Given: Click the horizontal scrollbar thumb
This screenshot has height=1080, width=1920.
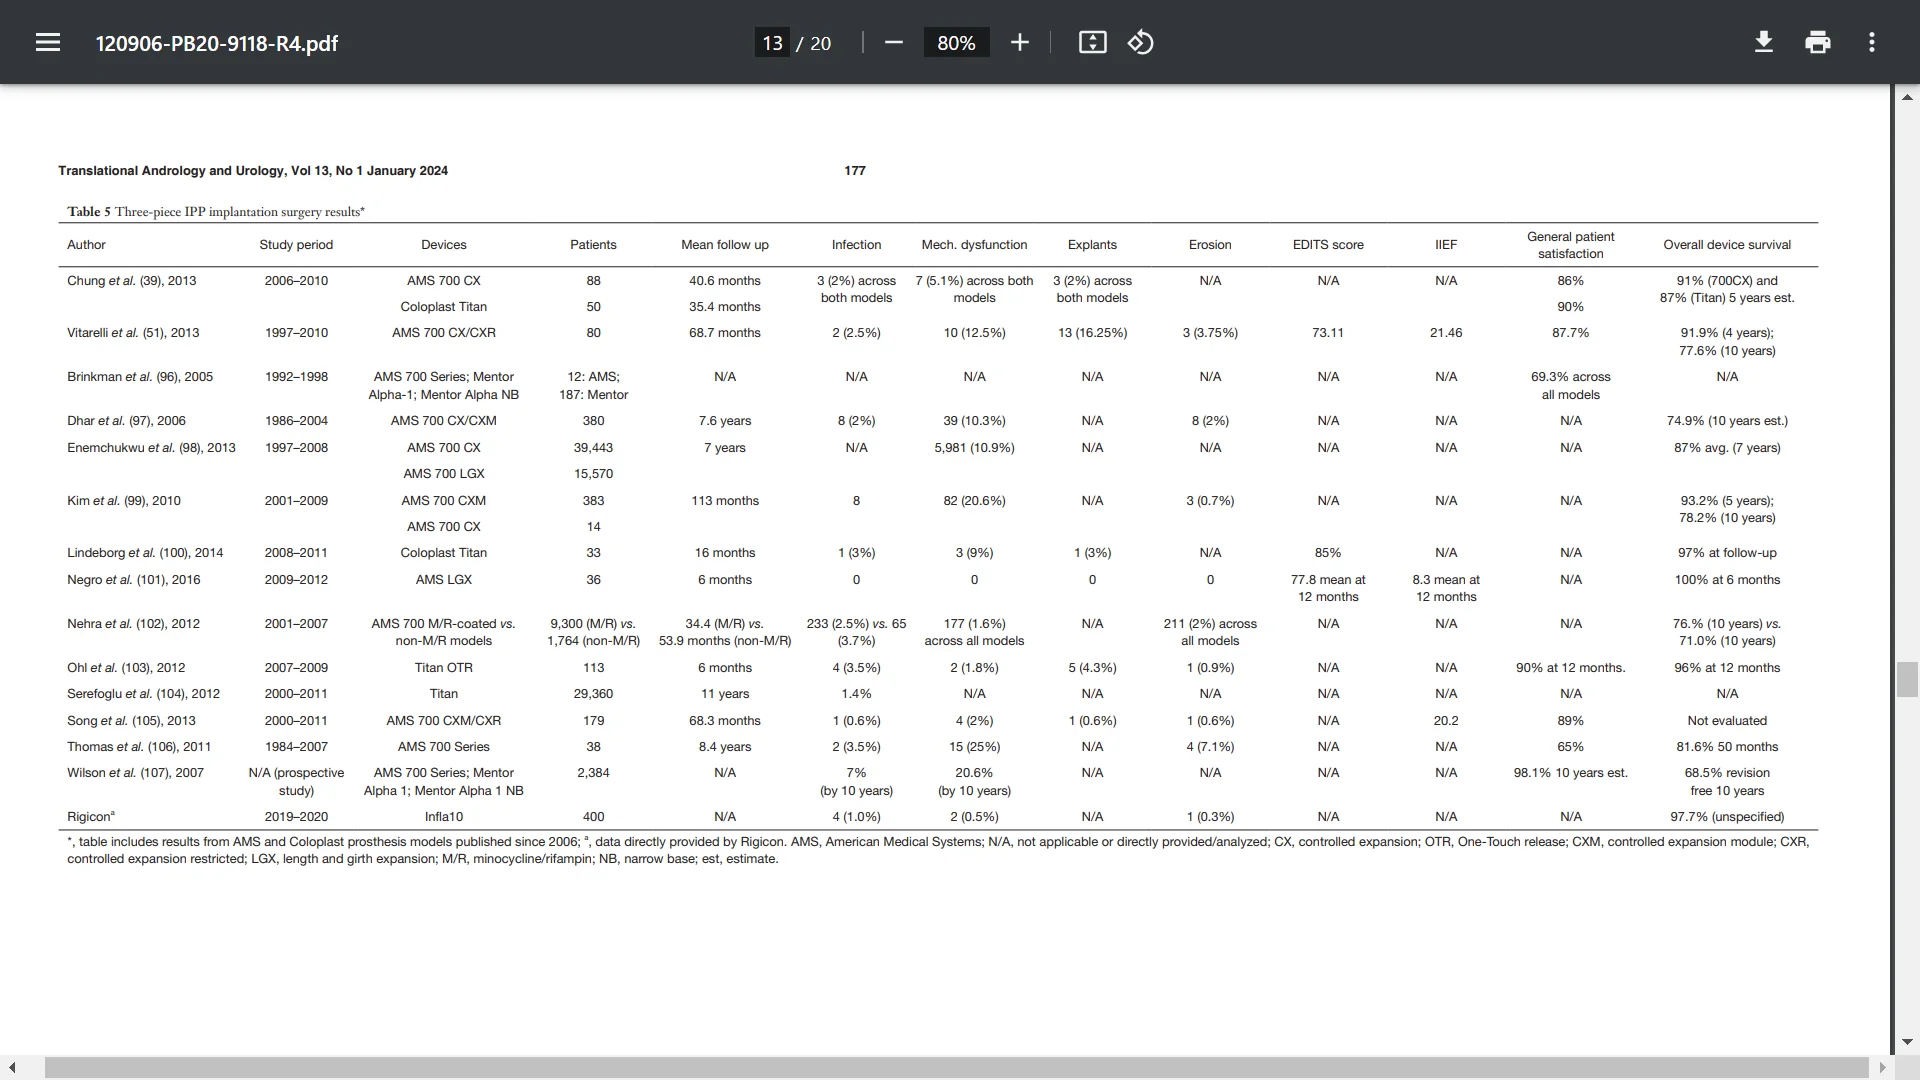Looking at the screenshot, I should [x=956, y=1068].
